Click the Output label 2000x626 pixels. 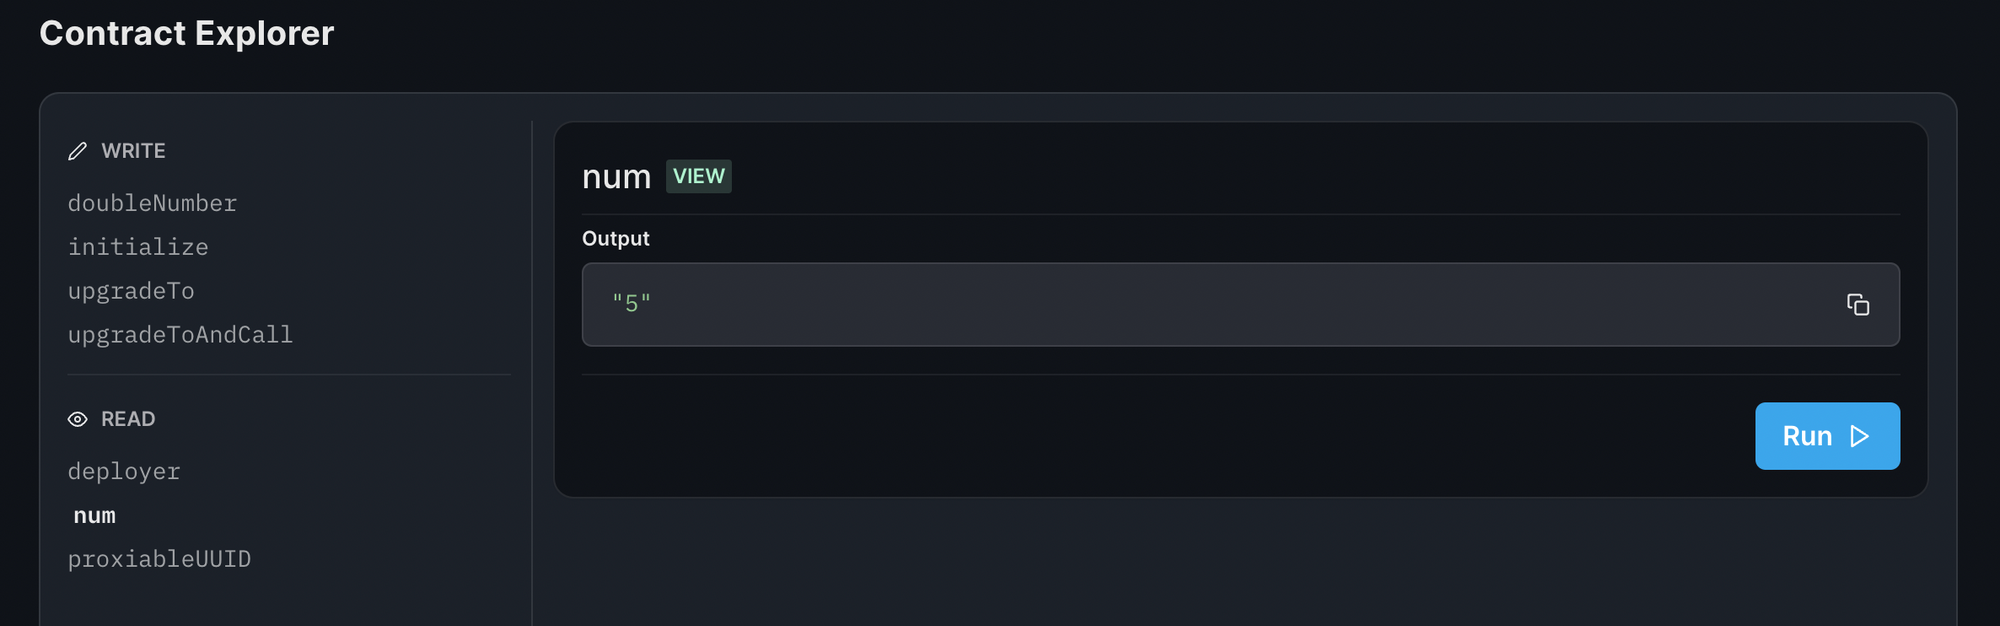[616, 239]
